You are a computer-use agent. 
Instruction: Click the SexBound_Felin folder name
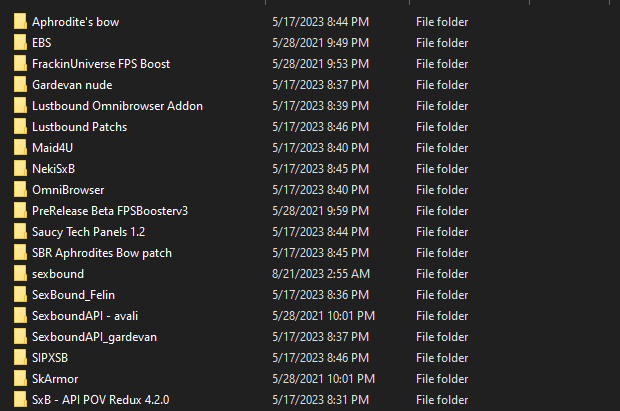point(73,295)
